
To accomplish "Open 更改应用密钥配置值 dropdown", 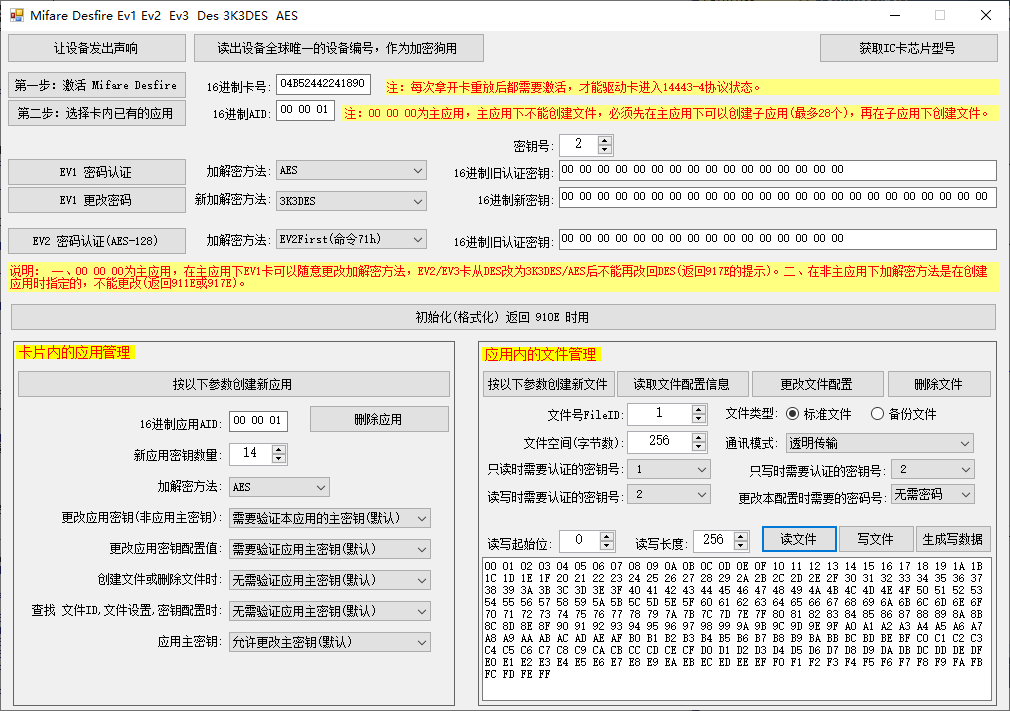I will coord(330,549).
